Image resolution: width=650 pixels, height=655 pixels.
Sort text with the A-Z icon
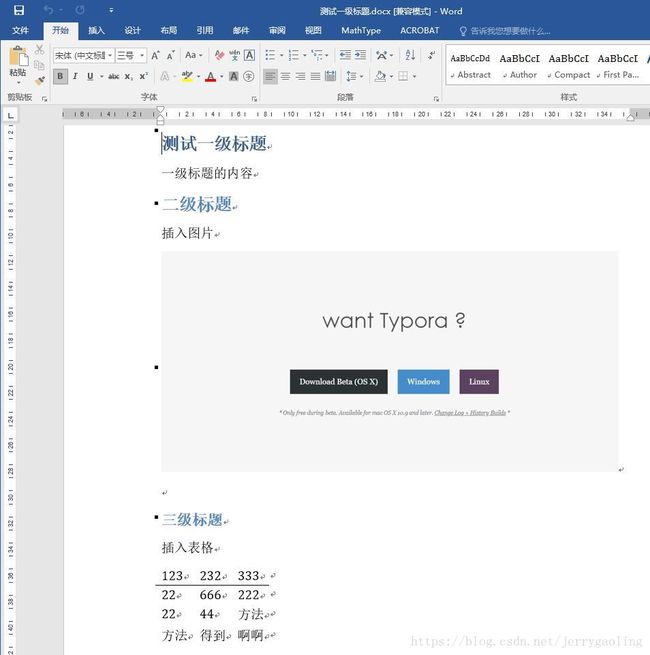click(x=410, y=55)
